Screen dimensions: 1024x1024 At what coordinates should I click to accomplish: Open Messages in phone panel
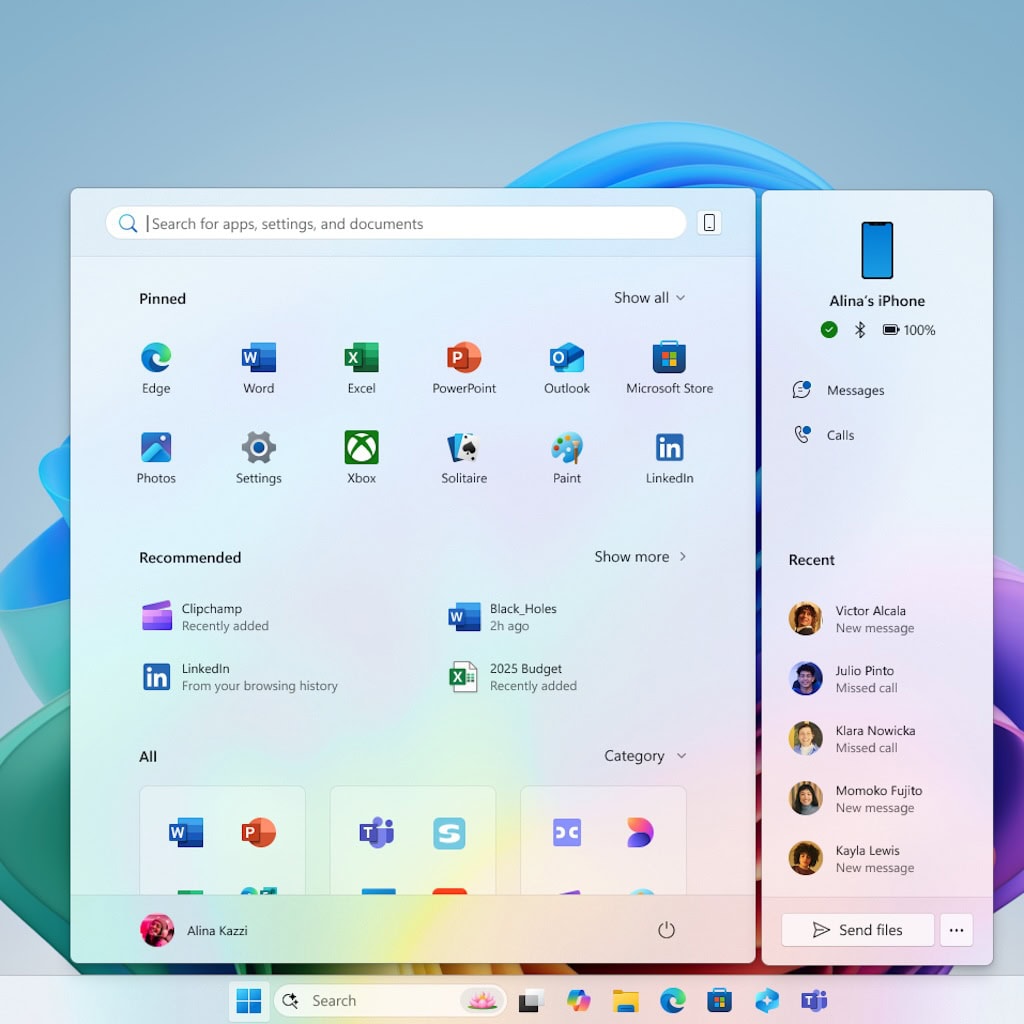pos(838,390)
